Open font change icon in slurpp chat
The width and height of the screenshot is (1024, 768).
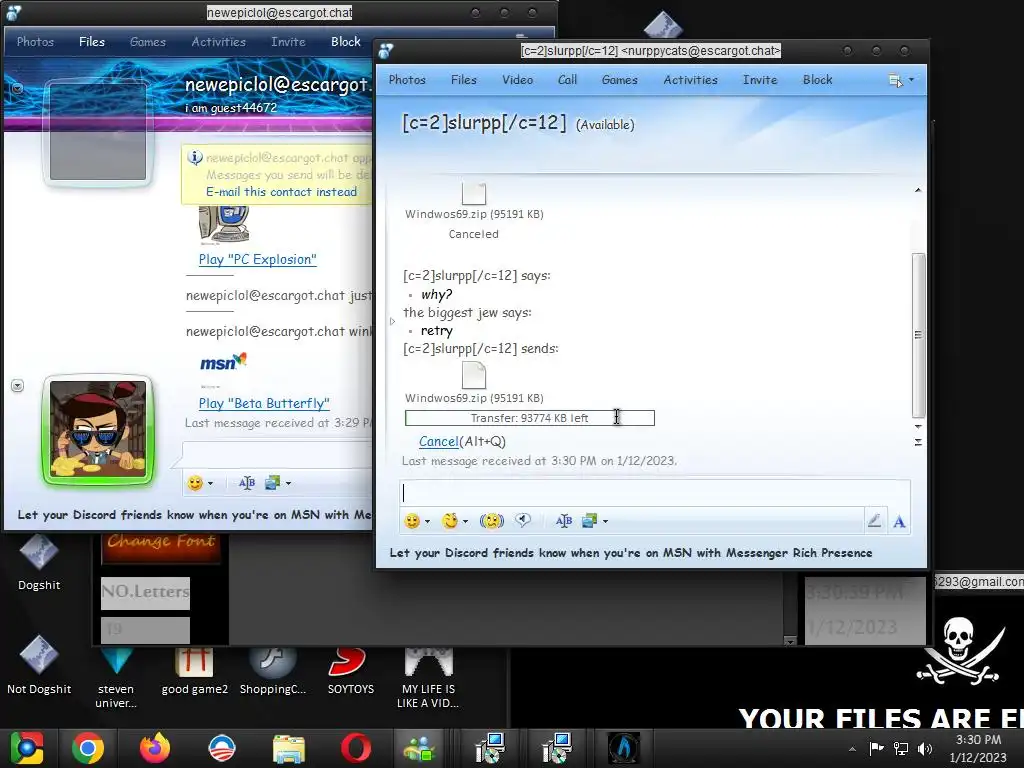coord(564,521)
